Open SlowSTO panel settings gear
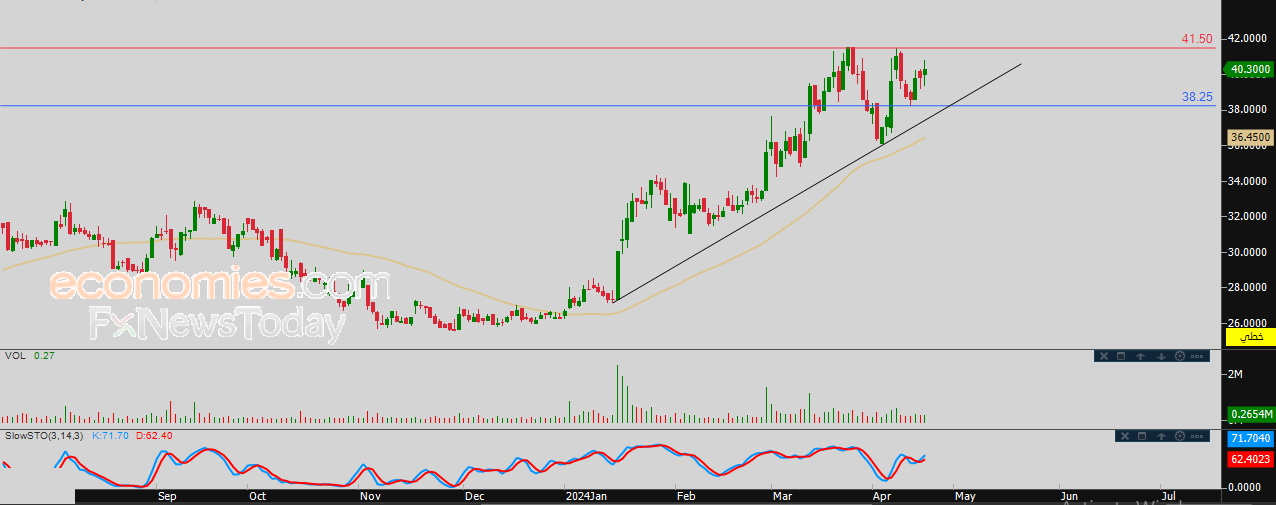Screen dimensions: 1276x505 point(1180,436)
